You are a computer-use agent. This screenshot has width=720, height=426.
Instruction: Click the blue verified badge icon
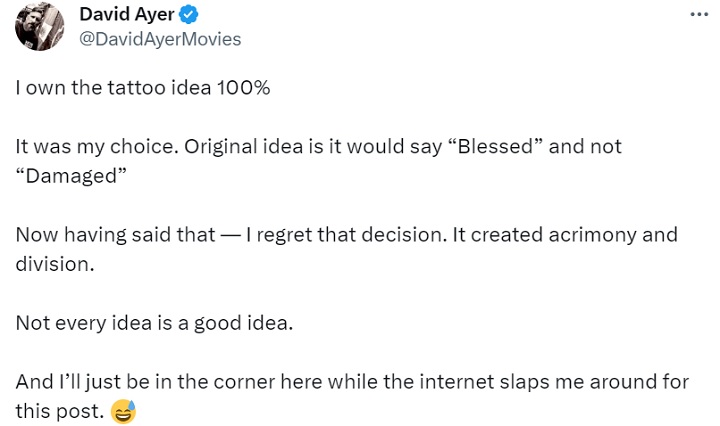189,15
